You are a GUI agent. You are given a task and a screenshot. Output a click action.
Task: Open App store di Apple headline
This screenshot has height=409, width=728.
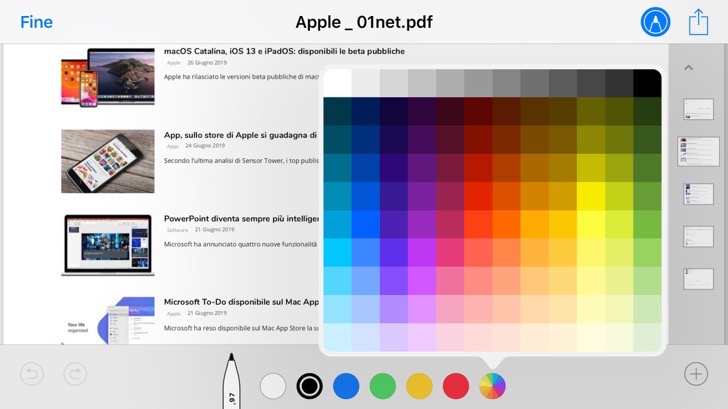pyautogui.click(x=240, y=135)
